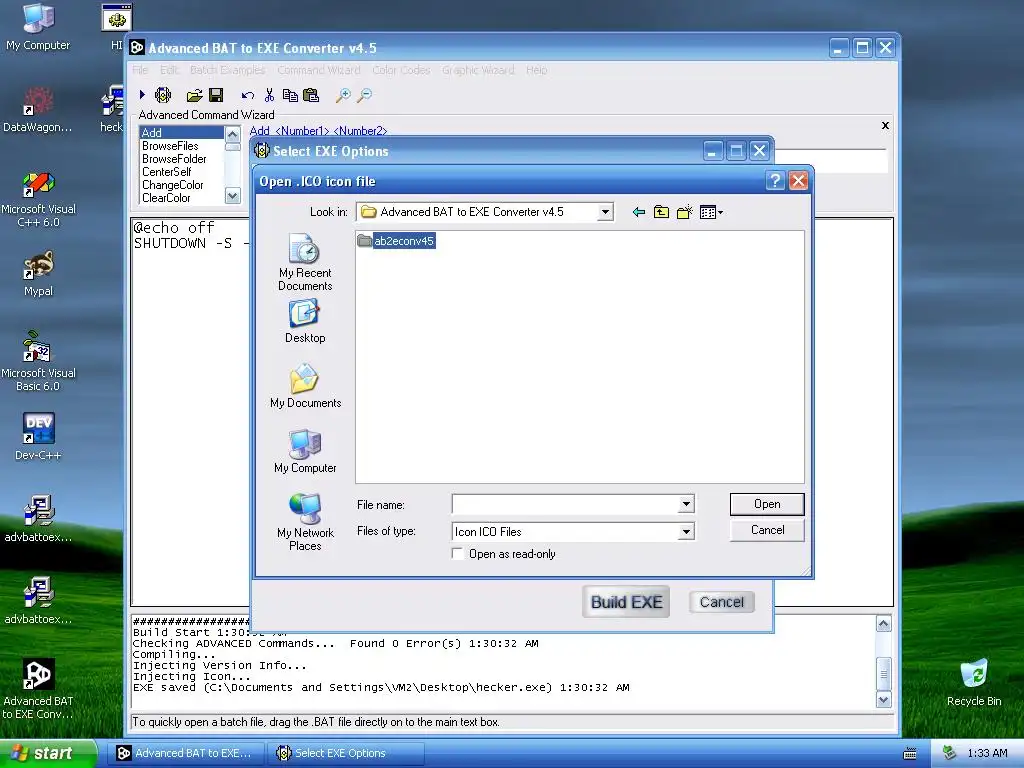Jump to Desktop in places bar
1024x768 pixels.
coord(305,321)
